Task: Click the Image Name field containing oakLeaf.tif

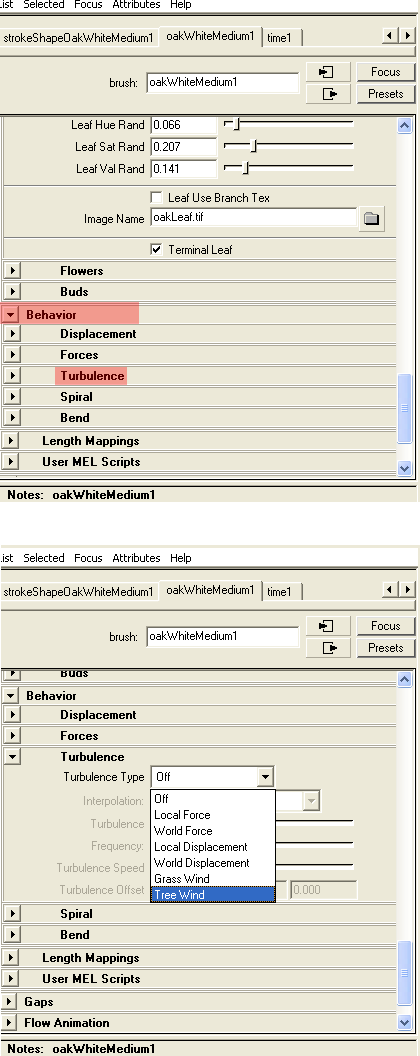Action: click(x=253, y=218)
